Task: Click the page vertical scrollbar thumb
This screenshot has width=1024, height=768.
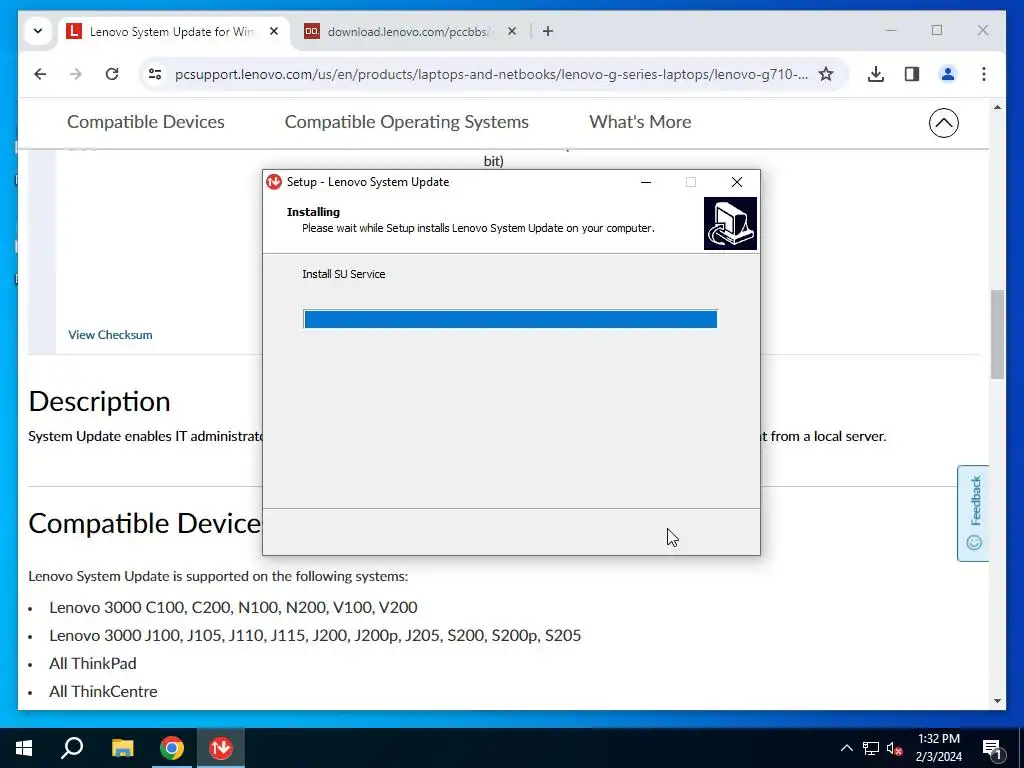Action: [x=997, y=334]
